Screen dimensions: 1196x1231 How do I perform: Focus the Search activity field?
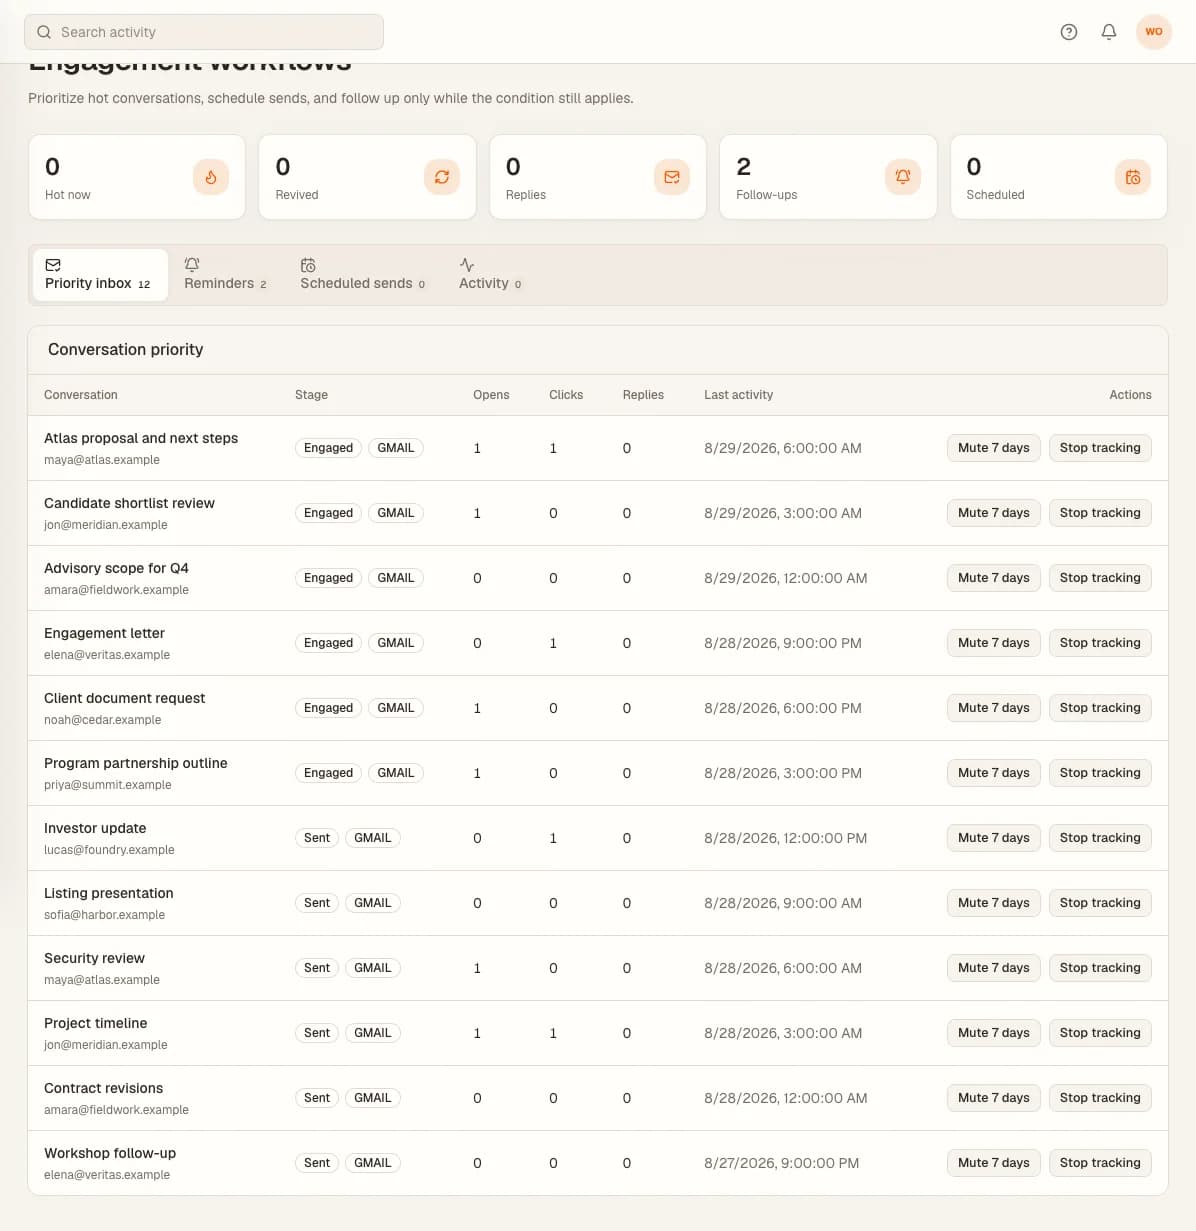[x=204, y=32]
